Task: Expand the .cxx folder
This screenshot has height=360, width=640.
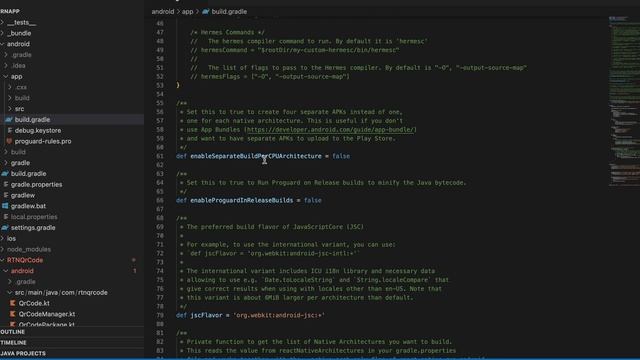Action: 10,87
